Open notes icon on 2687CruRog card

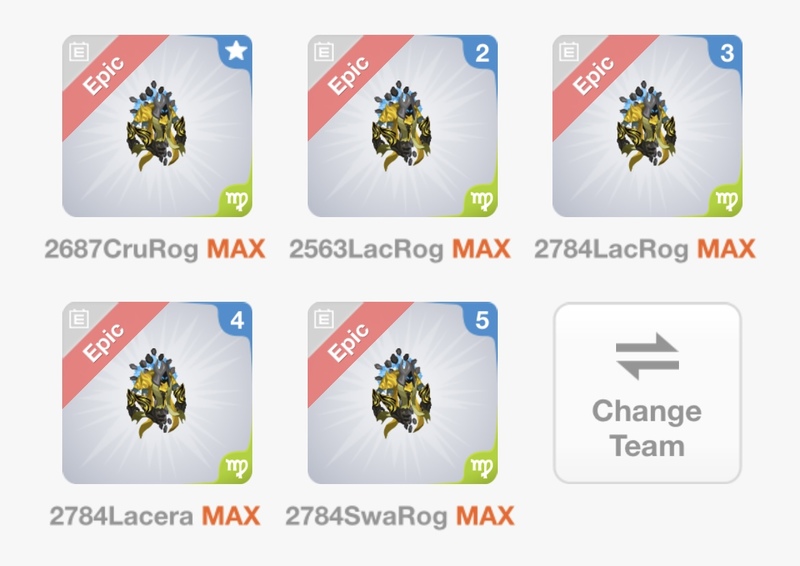(79, 52)
